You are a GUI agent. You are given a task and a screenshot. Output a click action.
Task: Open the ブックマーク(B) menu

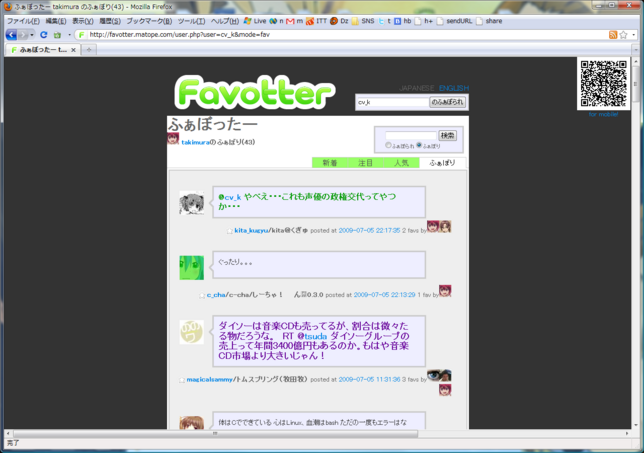coord(149,21)
